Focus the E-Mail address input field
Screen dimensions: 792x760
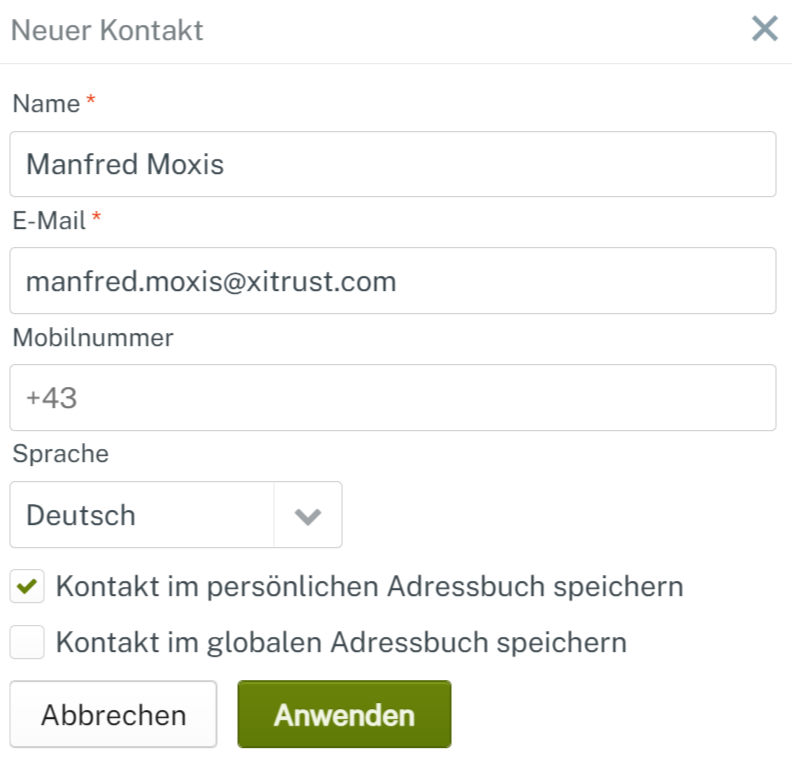(x=392, y=281)
